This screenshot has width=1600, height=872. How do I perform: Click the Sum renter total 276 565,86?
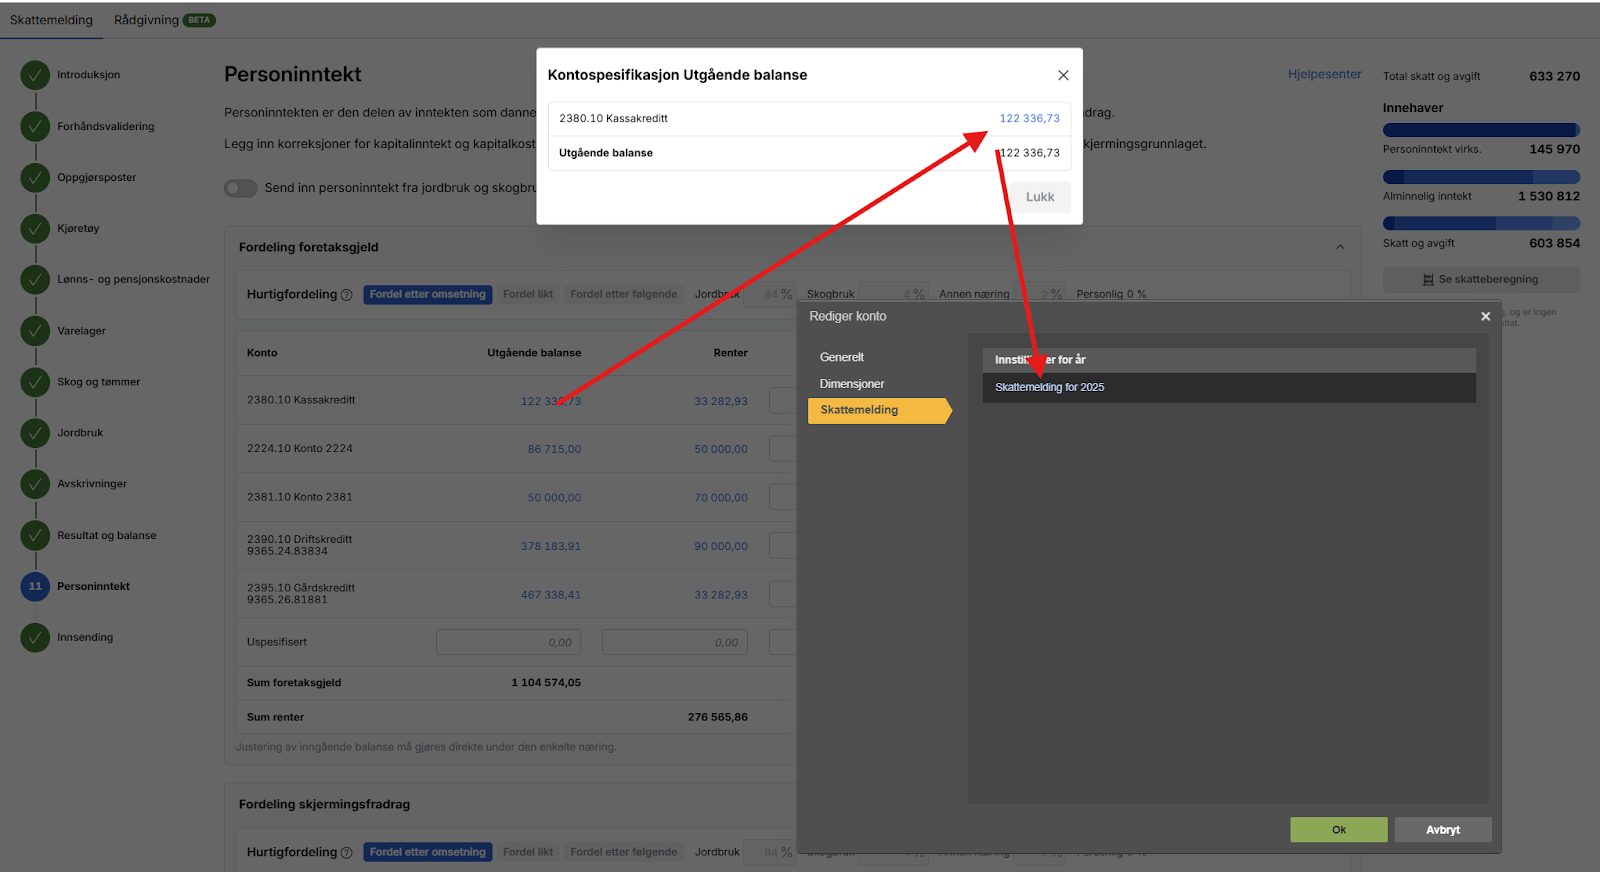click(718, 718)
